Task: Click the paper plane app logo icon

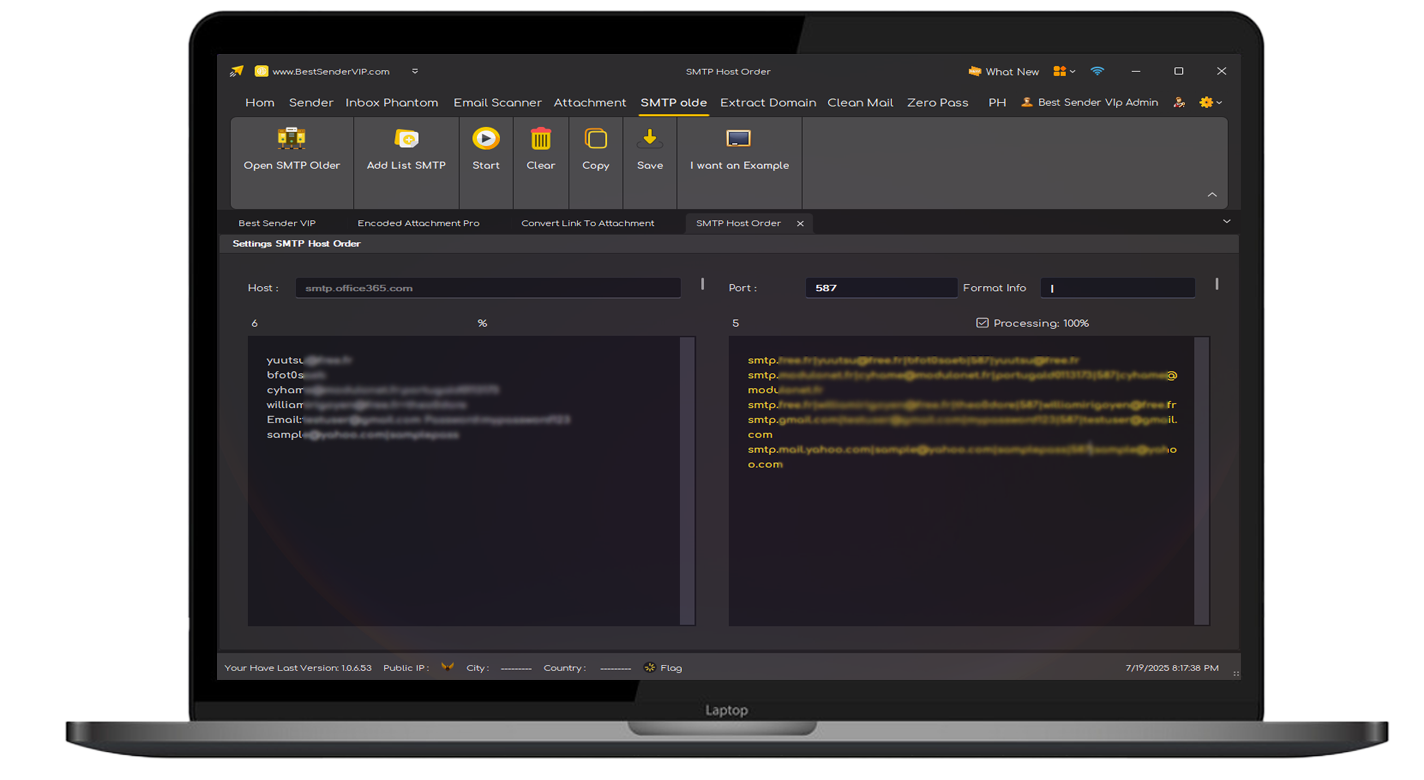Action: pyautogui.click(x=237, y=71)
